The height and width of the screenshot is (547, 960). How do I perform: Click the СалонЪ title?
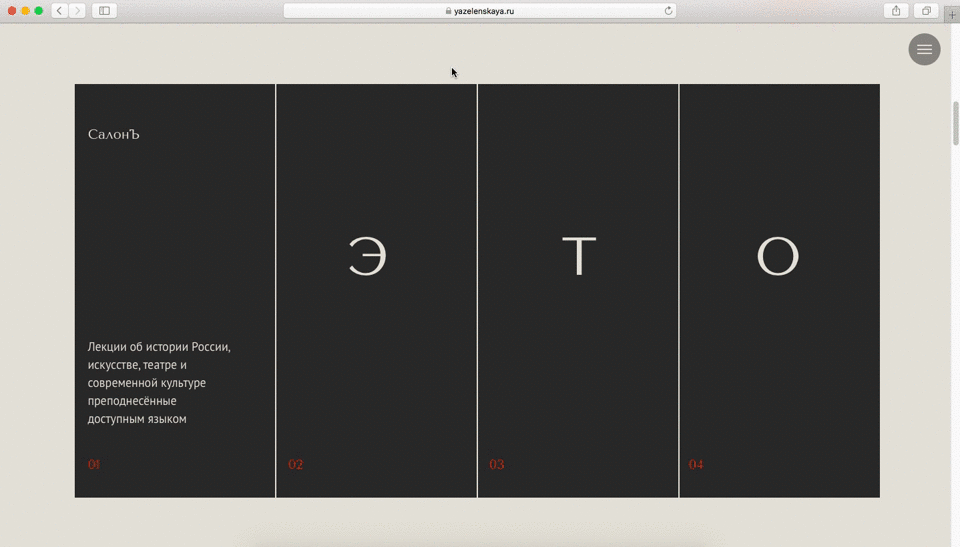coord(114,134)
